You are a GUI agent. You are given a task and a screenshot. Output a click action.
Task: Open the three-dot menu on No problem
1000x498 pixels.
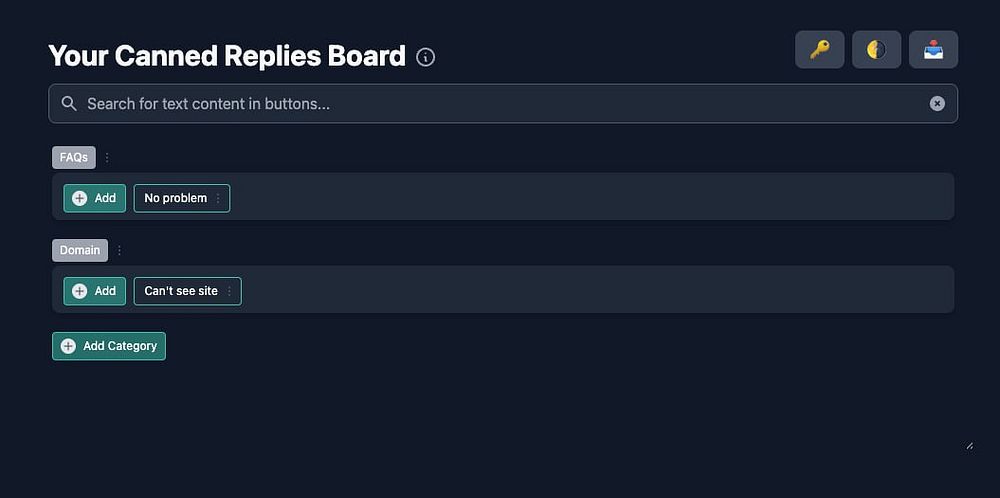coord(218,199)
